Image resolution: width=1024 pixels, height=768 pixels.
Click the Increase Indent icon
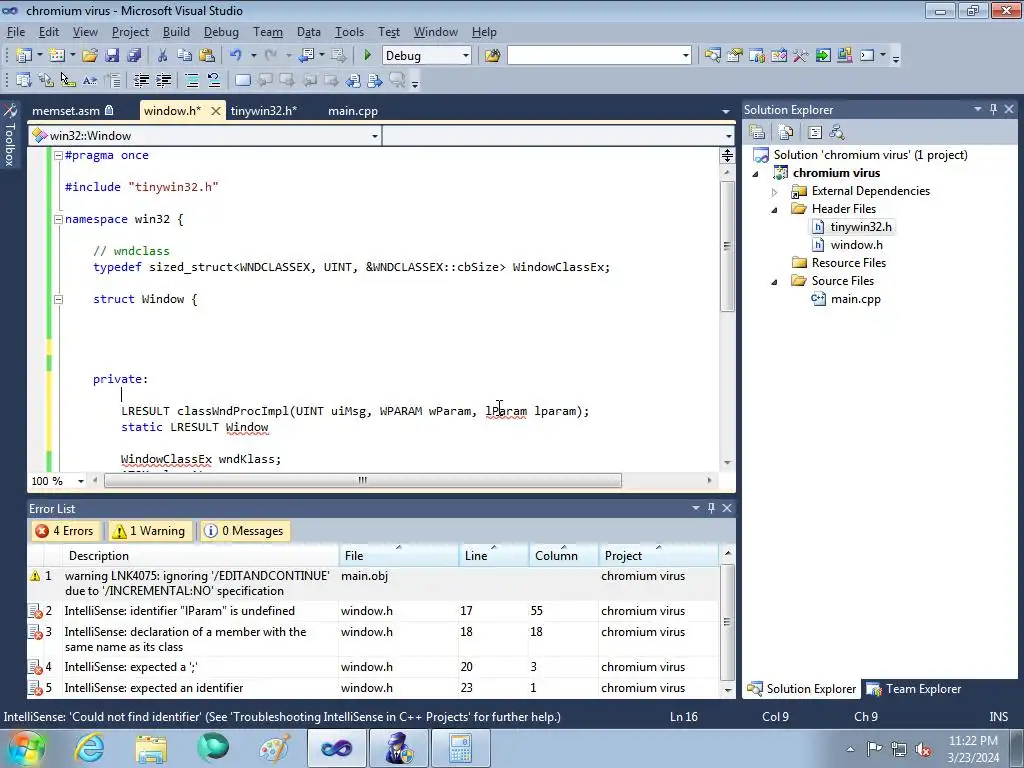point(163,80)
